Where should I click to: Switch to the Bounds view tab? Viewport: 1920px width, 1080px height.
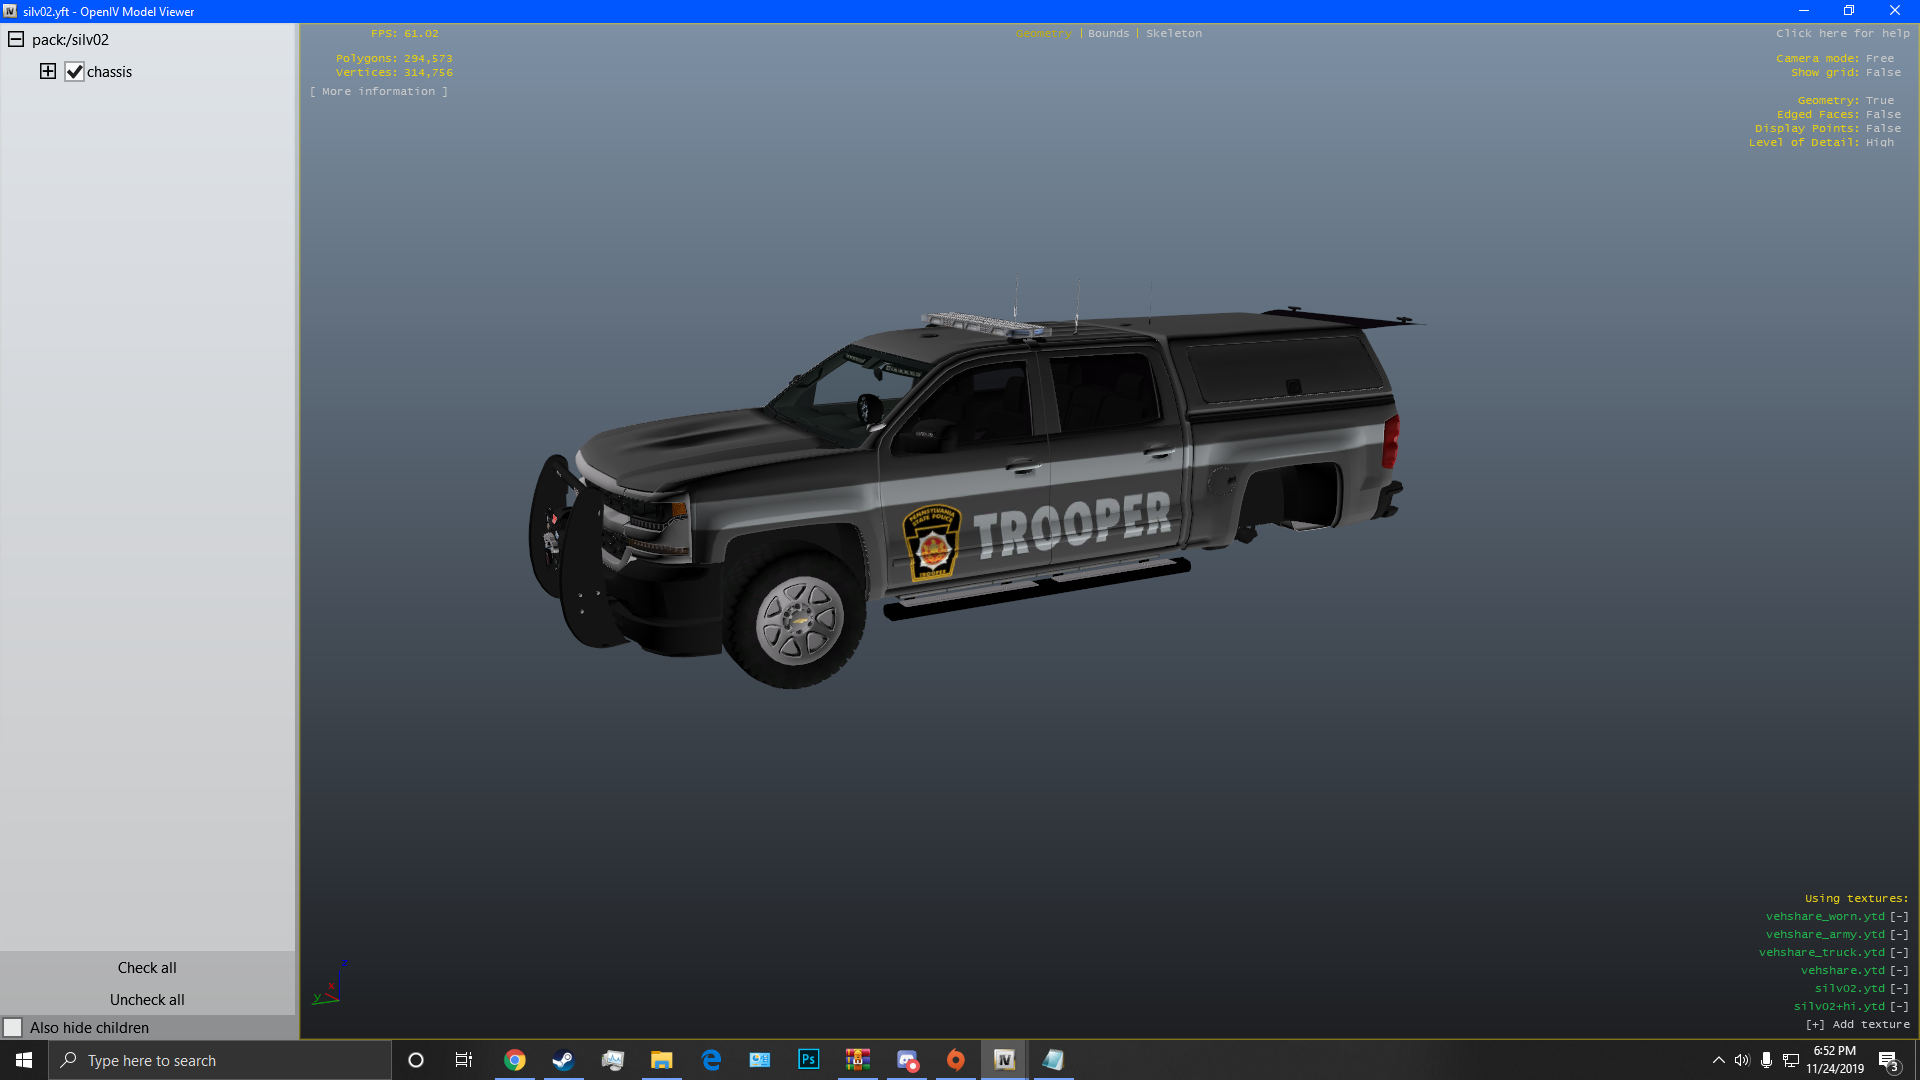1108,33
